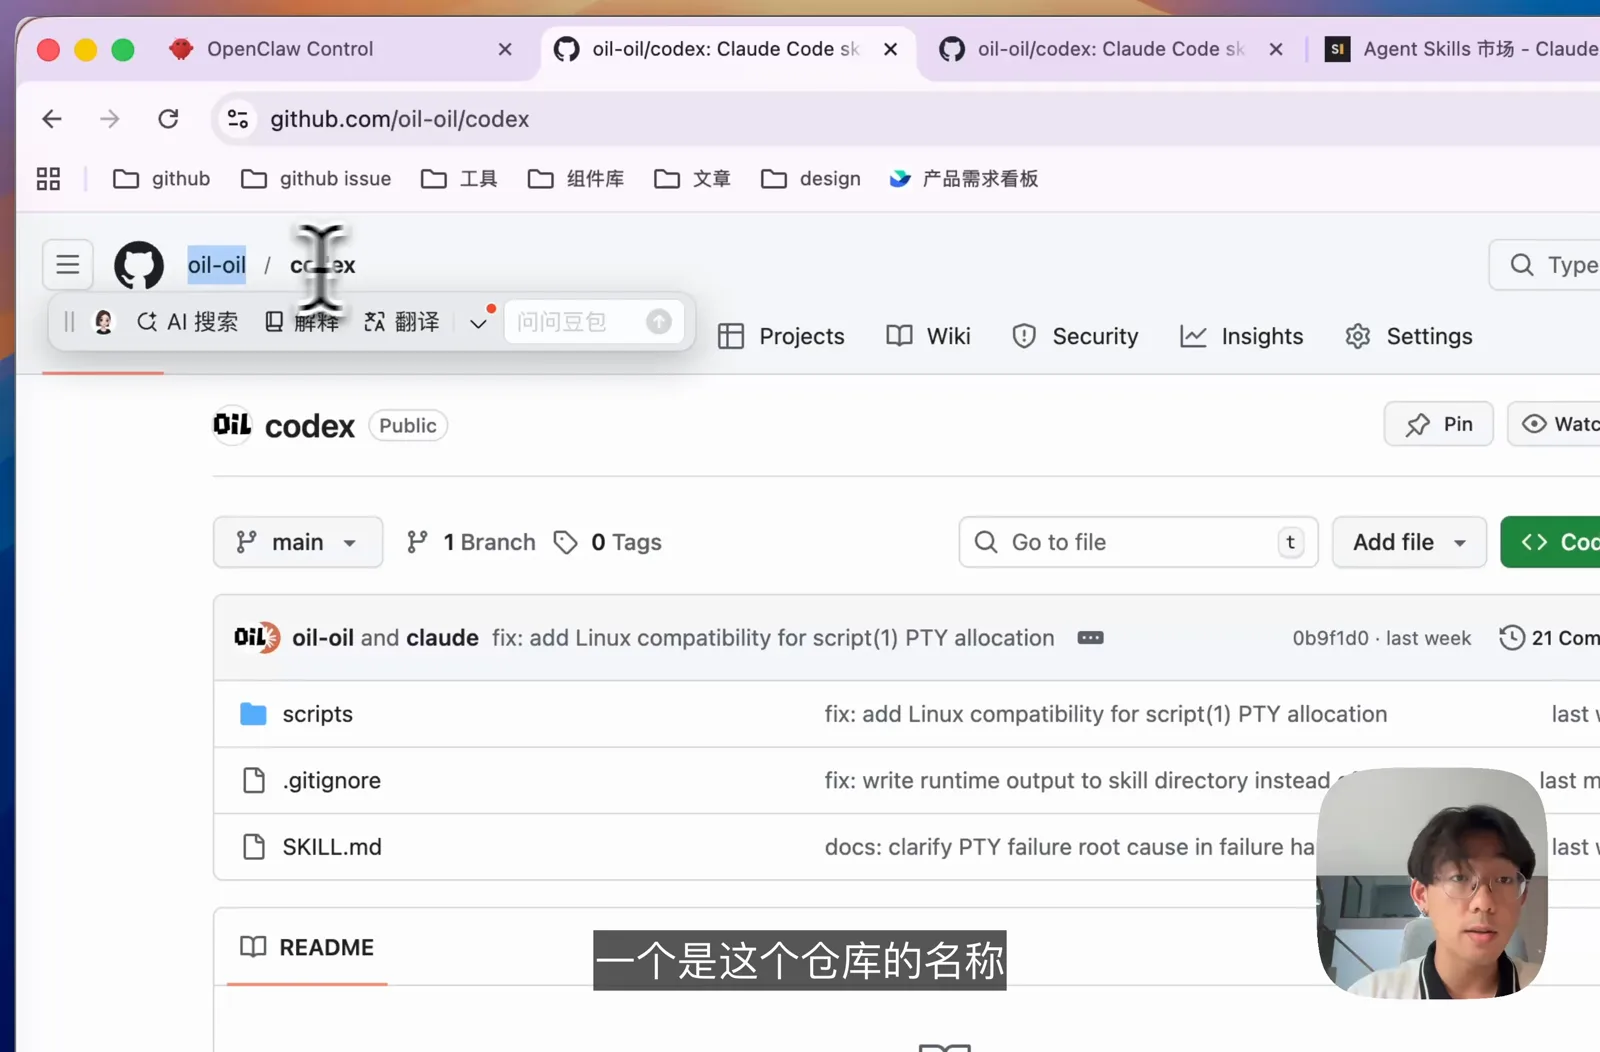This screenshot has height=1052, width=1600.
Task: Click claude co-author in latest commit
Action: click(442, 639)
